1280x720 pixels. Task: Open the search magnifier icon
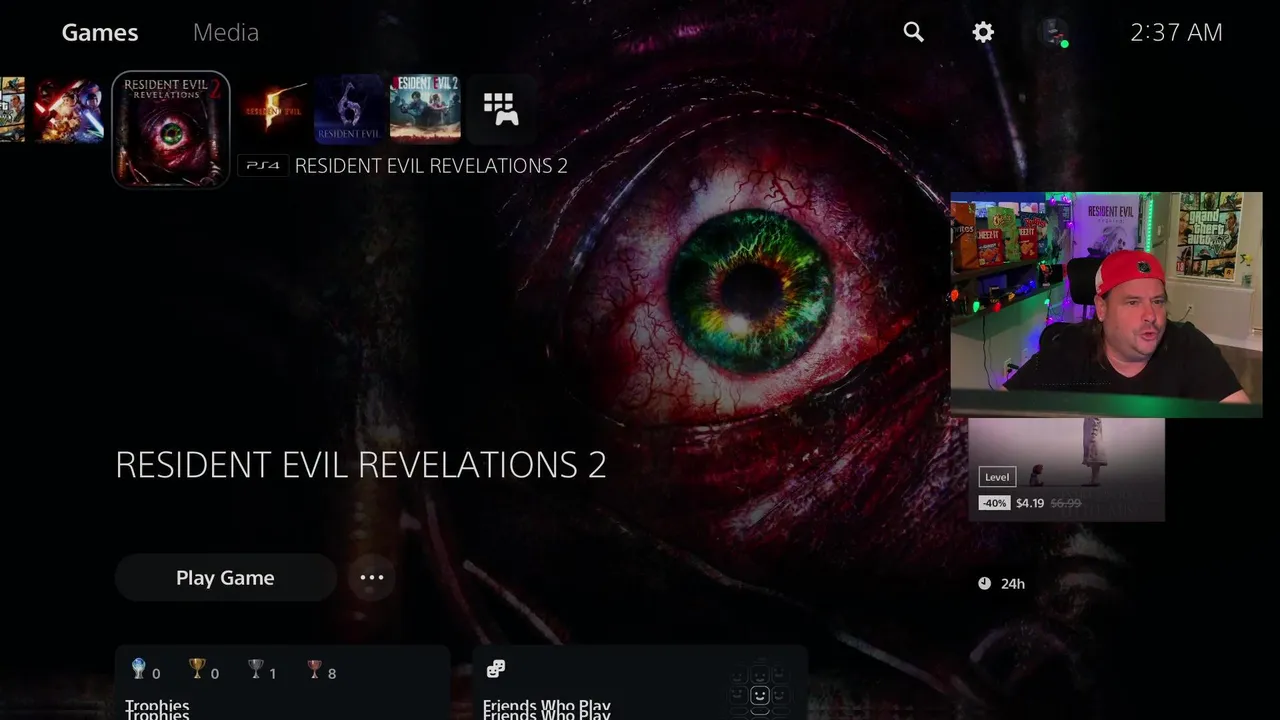(913, 32)
